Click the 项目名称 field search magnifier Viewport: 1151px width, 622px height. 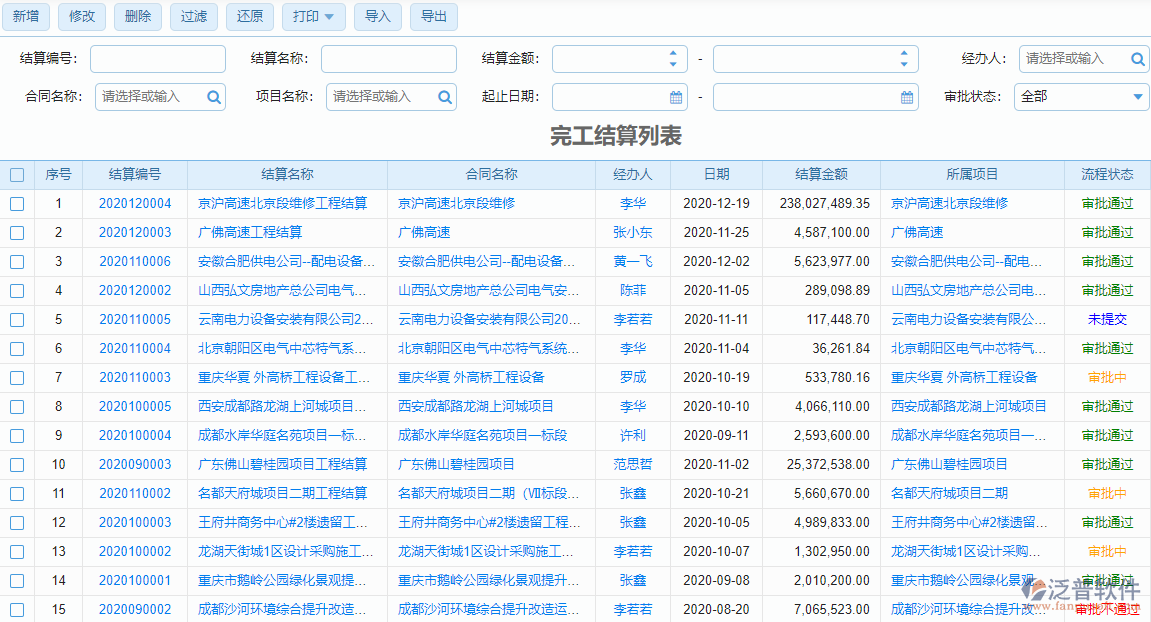click(x=445, y=98)
